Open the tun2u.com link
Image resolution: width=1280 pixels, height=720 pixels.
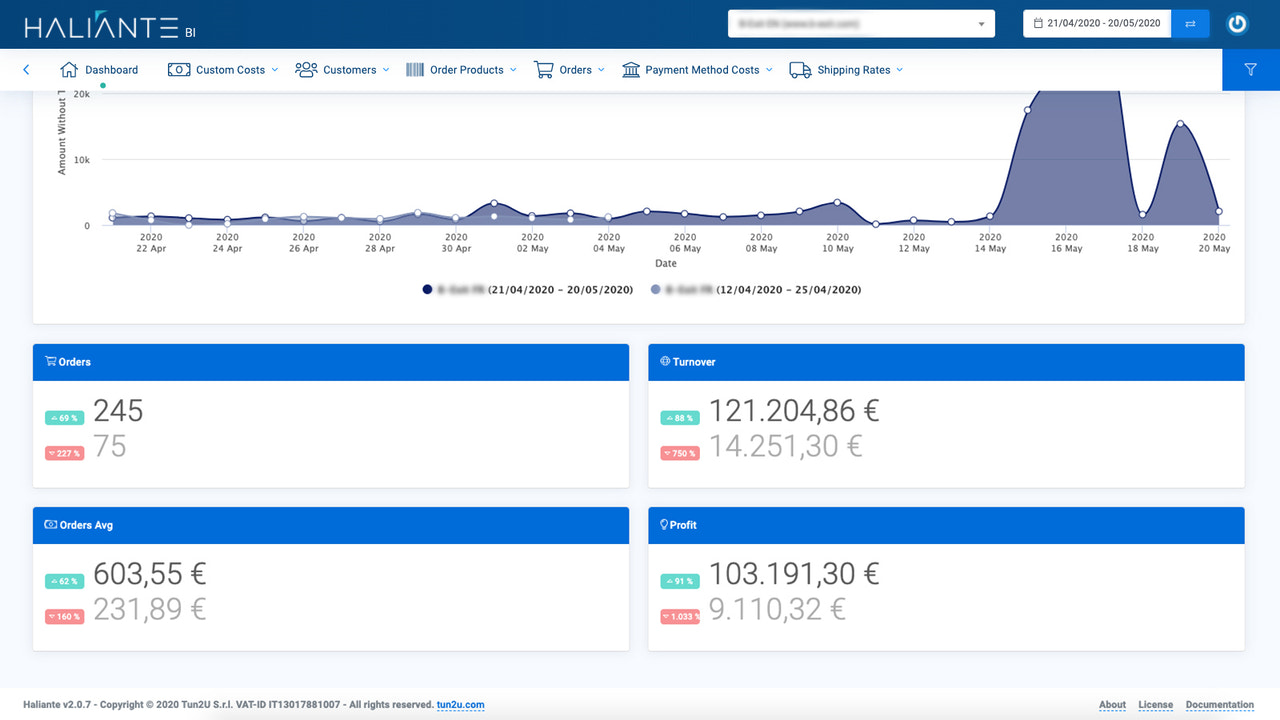tap(460, 705)
